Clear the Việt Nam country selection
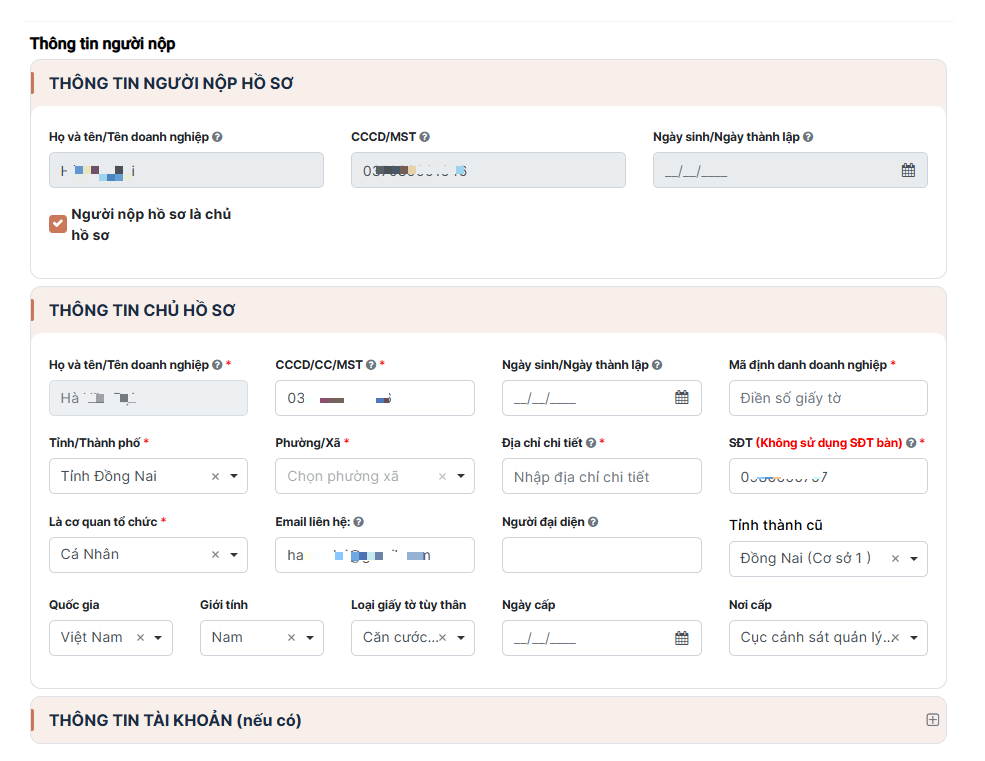Image resolution: width=985 pixels, height=761 pixels. 140,638
